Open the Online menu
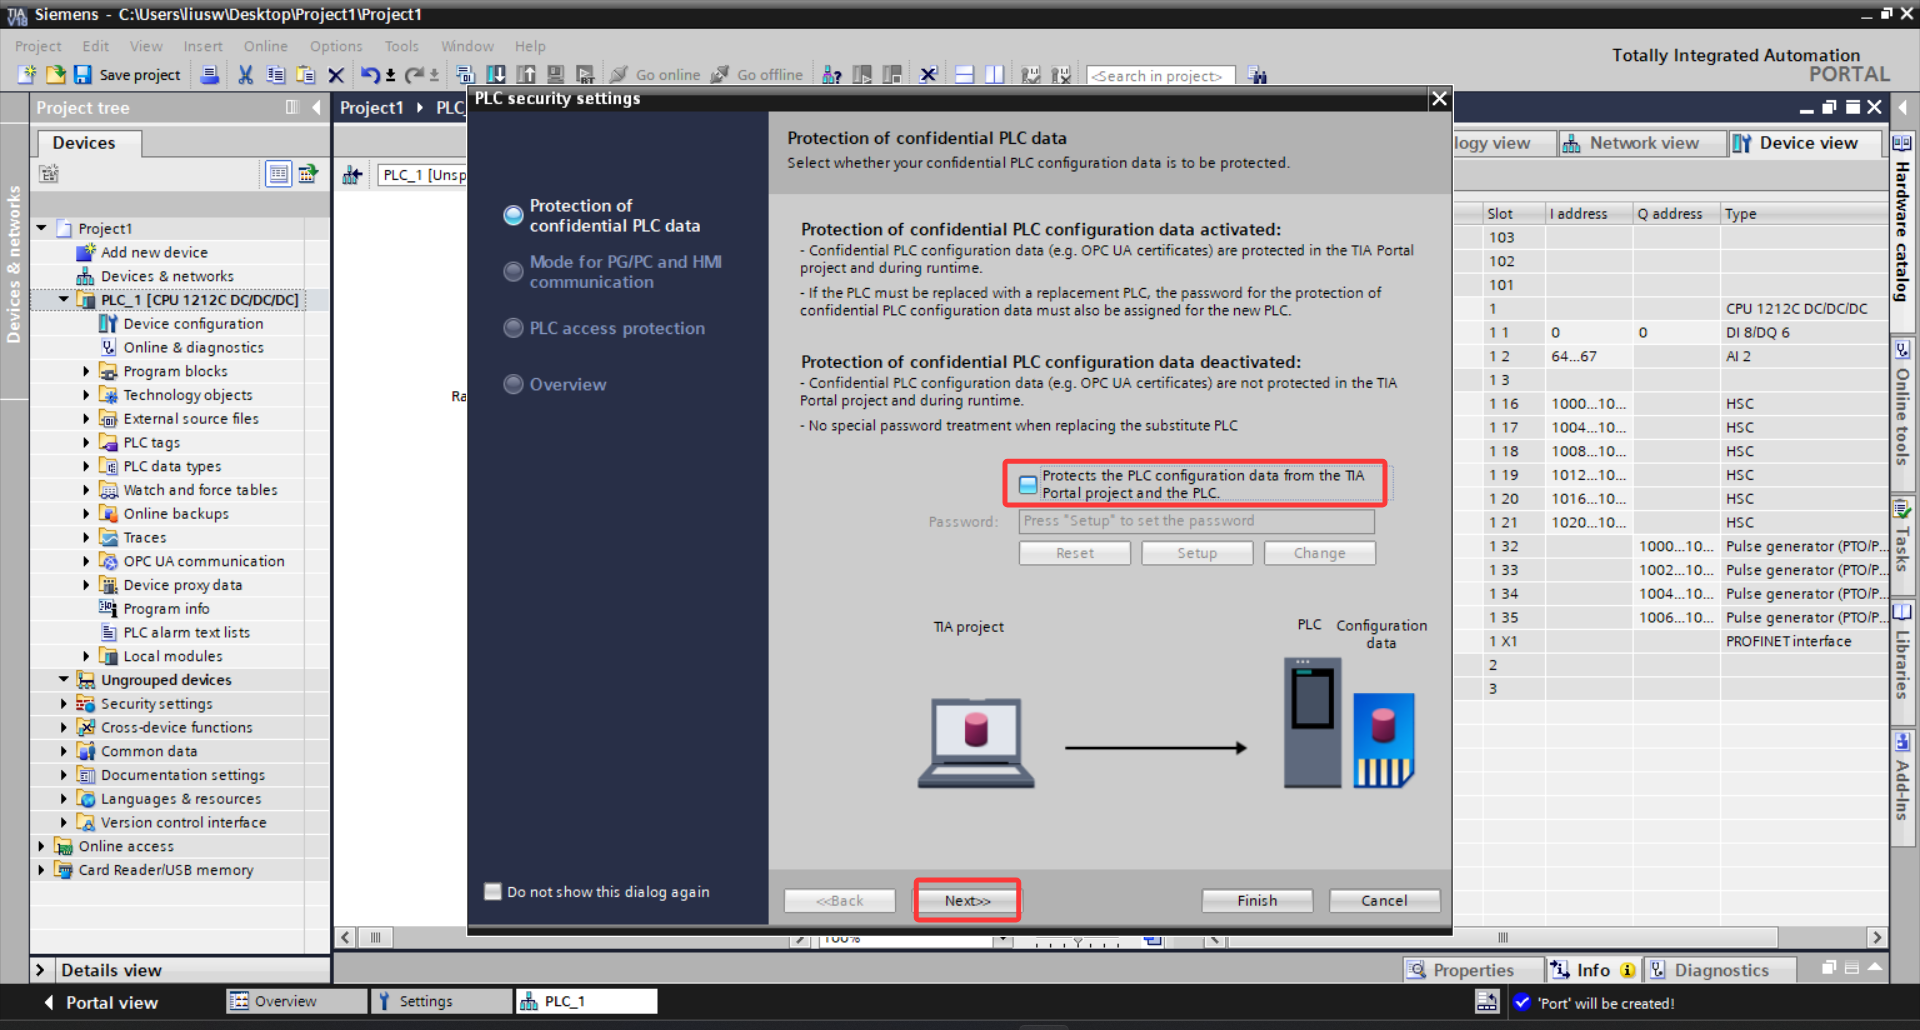 [265, 46]
